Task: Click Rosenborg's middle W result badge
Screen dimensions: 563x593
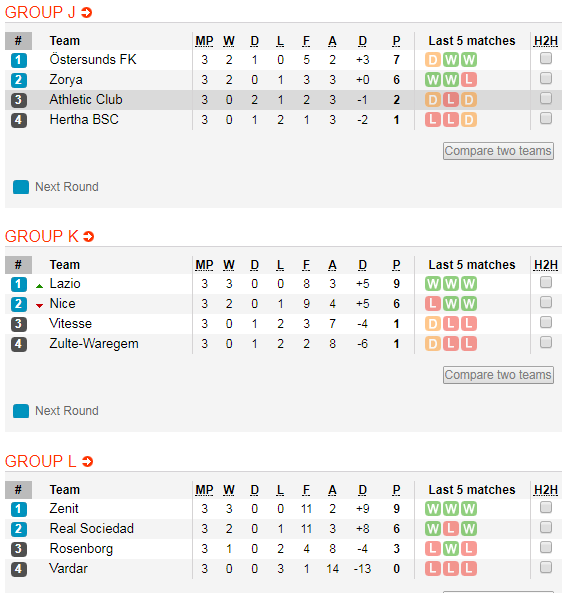Action: tap(451, 549)
